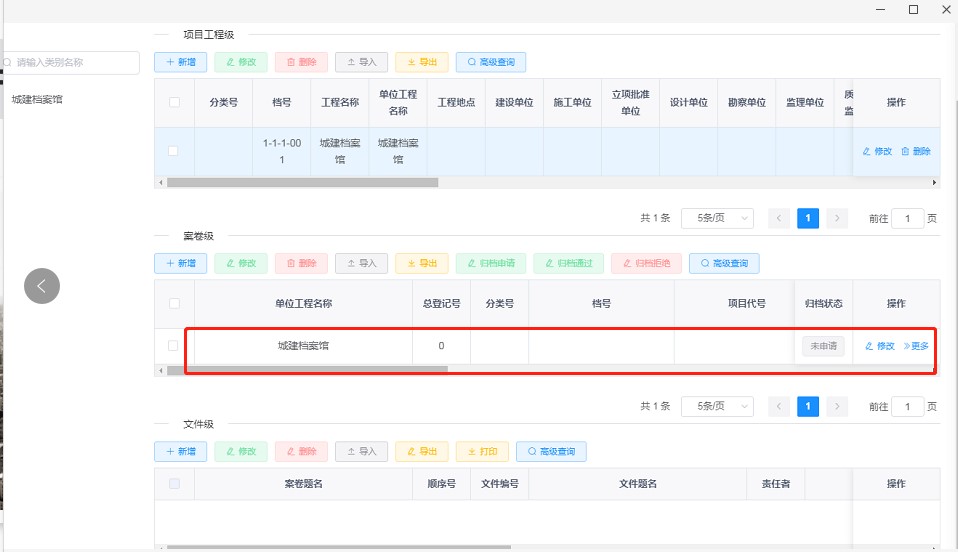Click 导入 in the 文件级 toolbar
This screenshot has width=958, height=552.
[362, 451]
